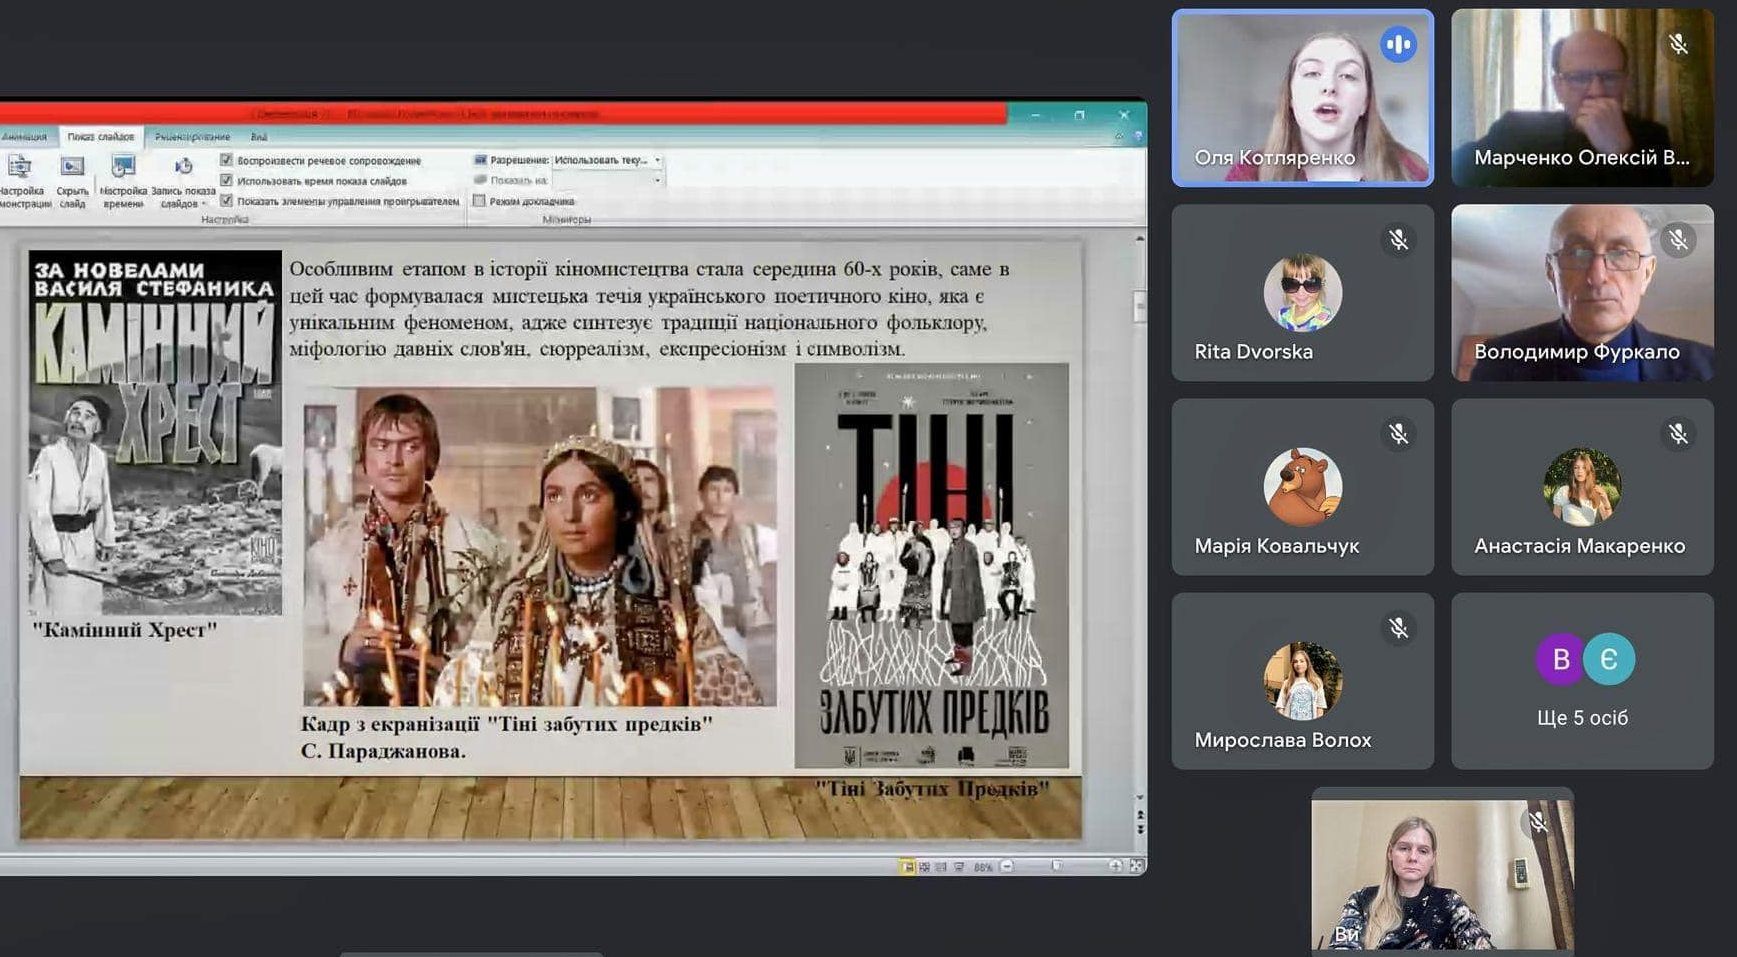
Task: Enable Режим докладчика checkbox
Action: (479, 201)
